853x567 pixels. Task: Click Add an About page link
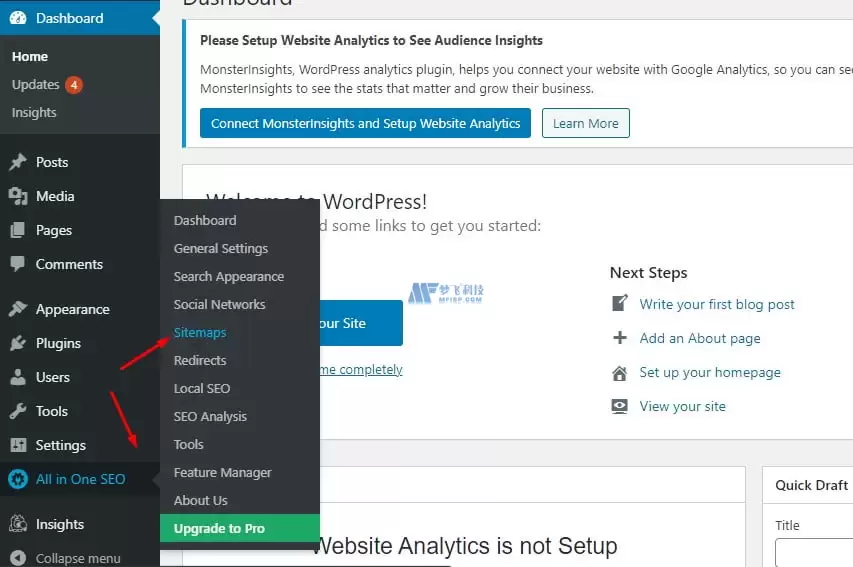click(700, 338)
